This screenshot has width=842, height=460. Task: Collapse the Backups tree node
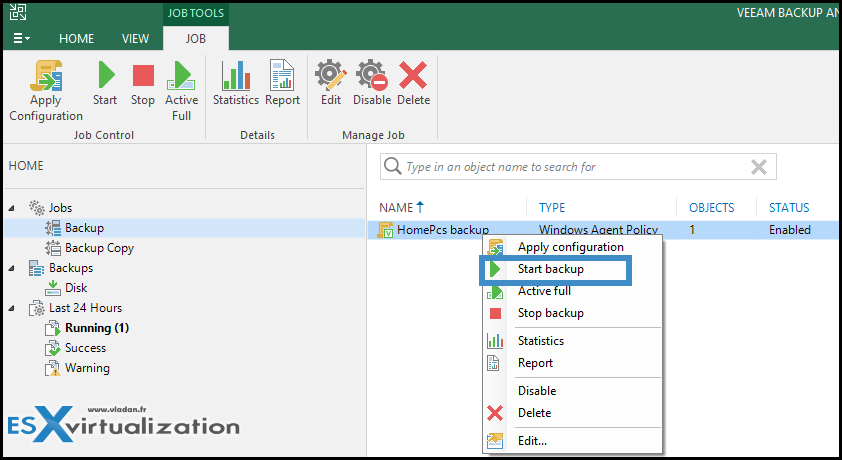point(12,268)
